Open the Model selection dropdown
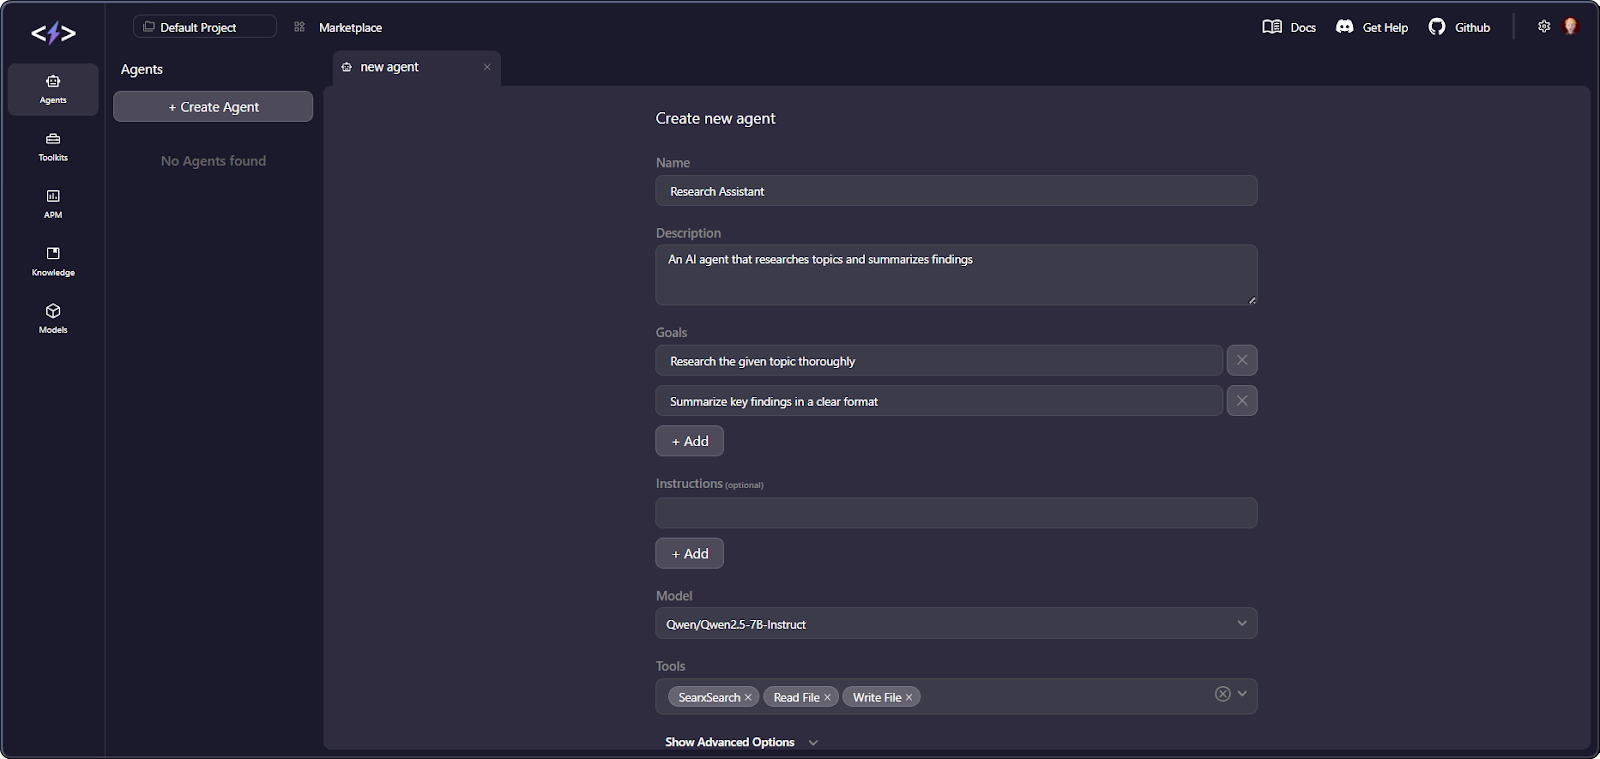1600x759 pixels. point(955,623)
